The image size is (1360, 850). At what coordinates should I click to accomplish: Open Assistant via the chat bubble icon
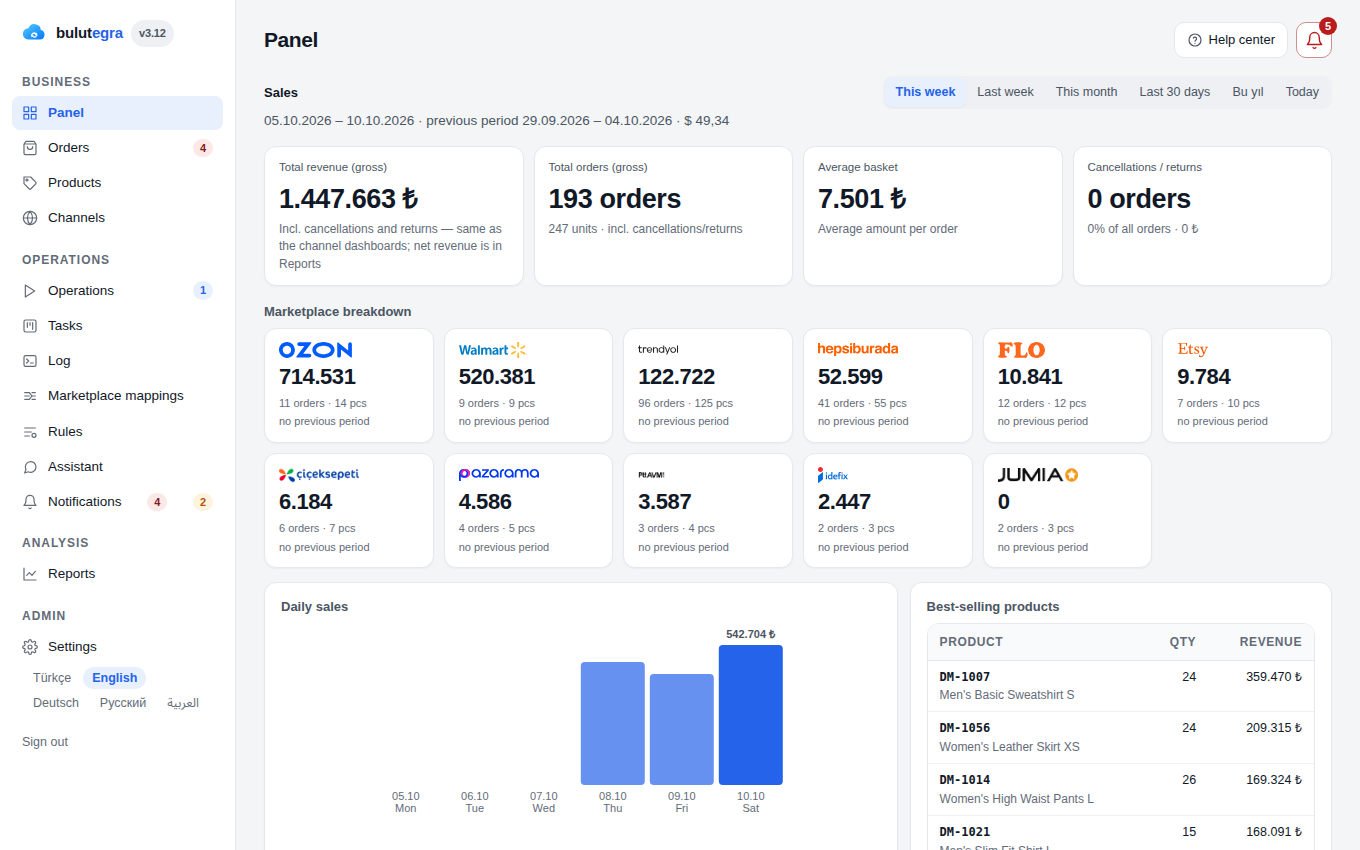[30, 467]
